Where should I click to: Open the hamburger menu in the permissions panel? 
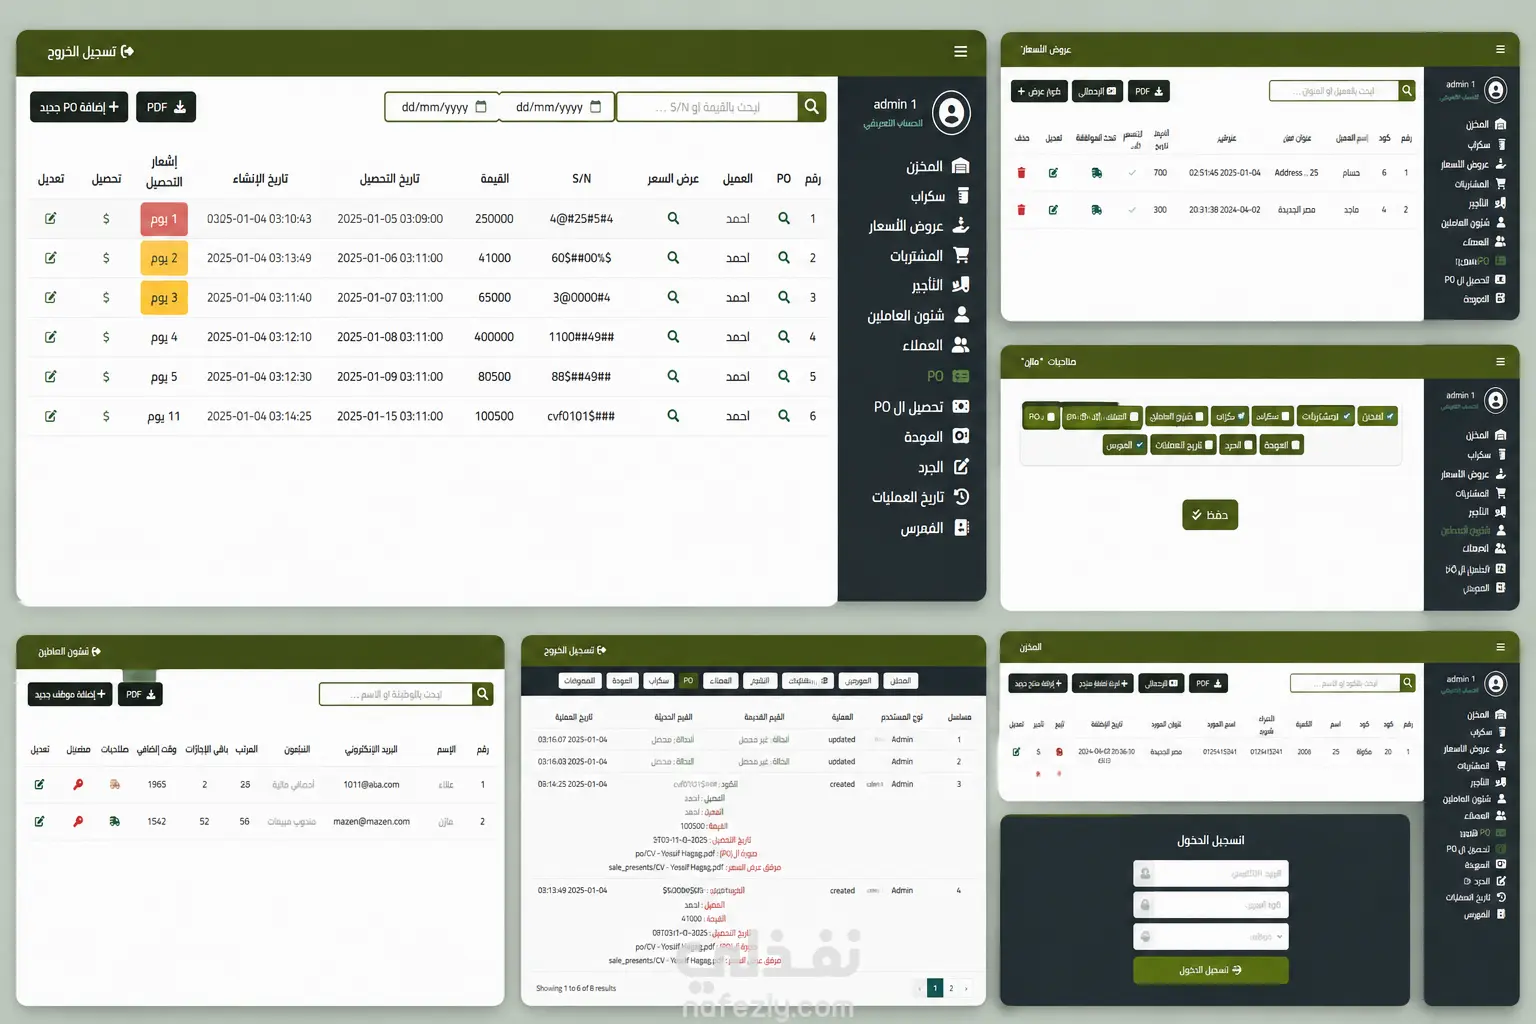[x=1500, y=362]
